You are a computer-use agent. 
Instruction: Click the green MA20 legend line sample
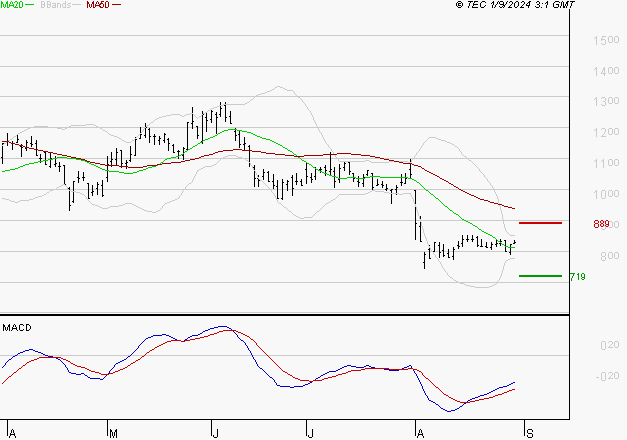pos(30,4)
